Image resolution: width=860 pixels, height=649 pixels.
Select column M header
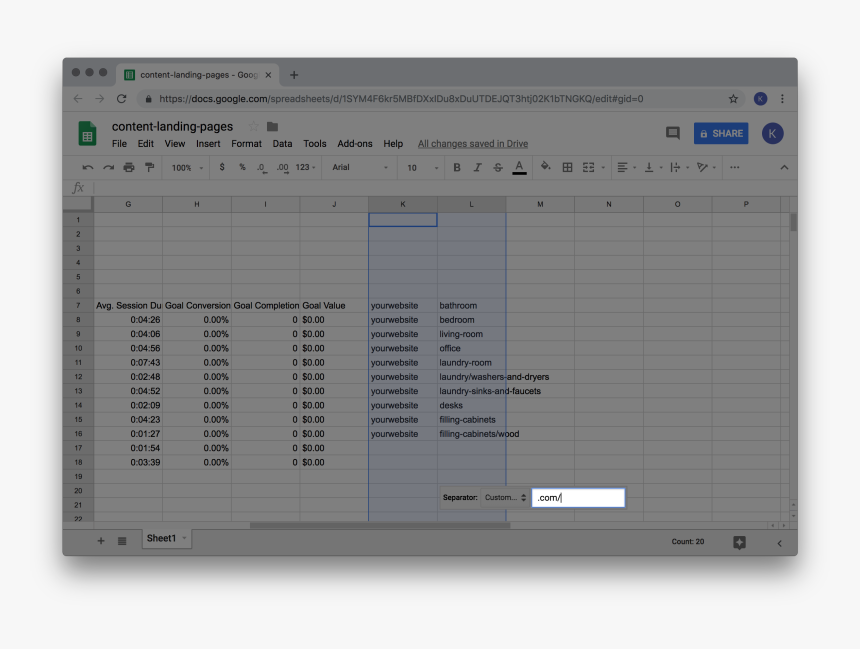[x=540, y=204]
